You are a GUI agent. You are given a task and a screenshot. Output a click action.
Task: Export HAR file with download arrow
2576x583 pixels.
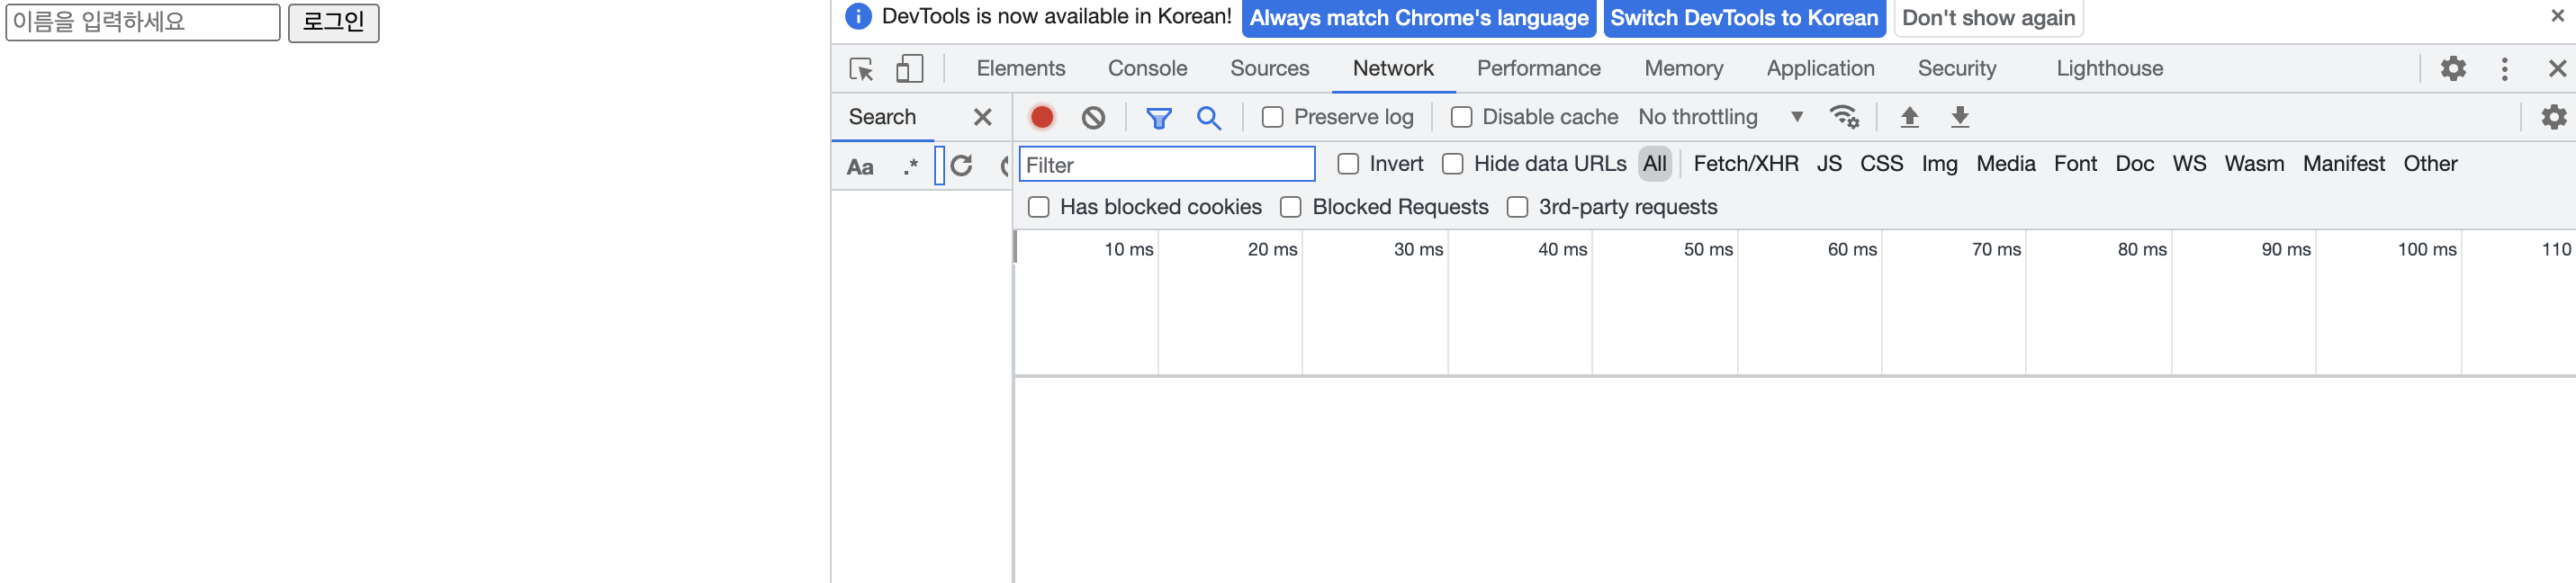[1960, 117]
